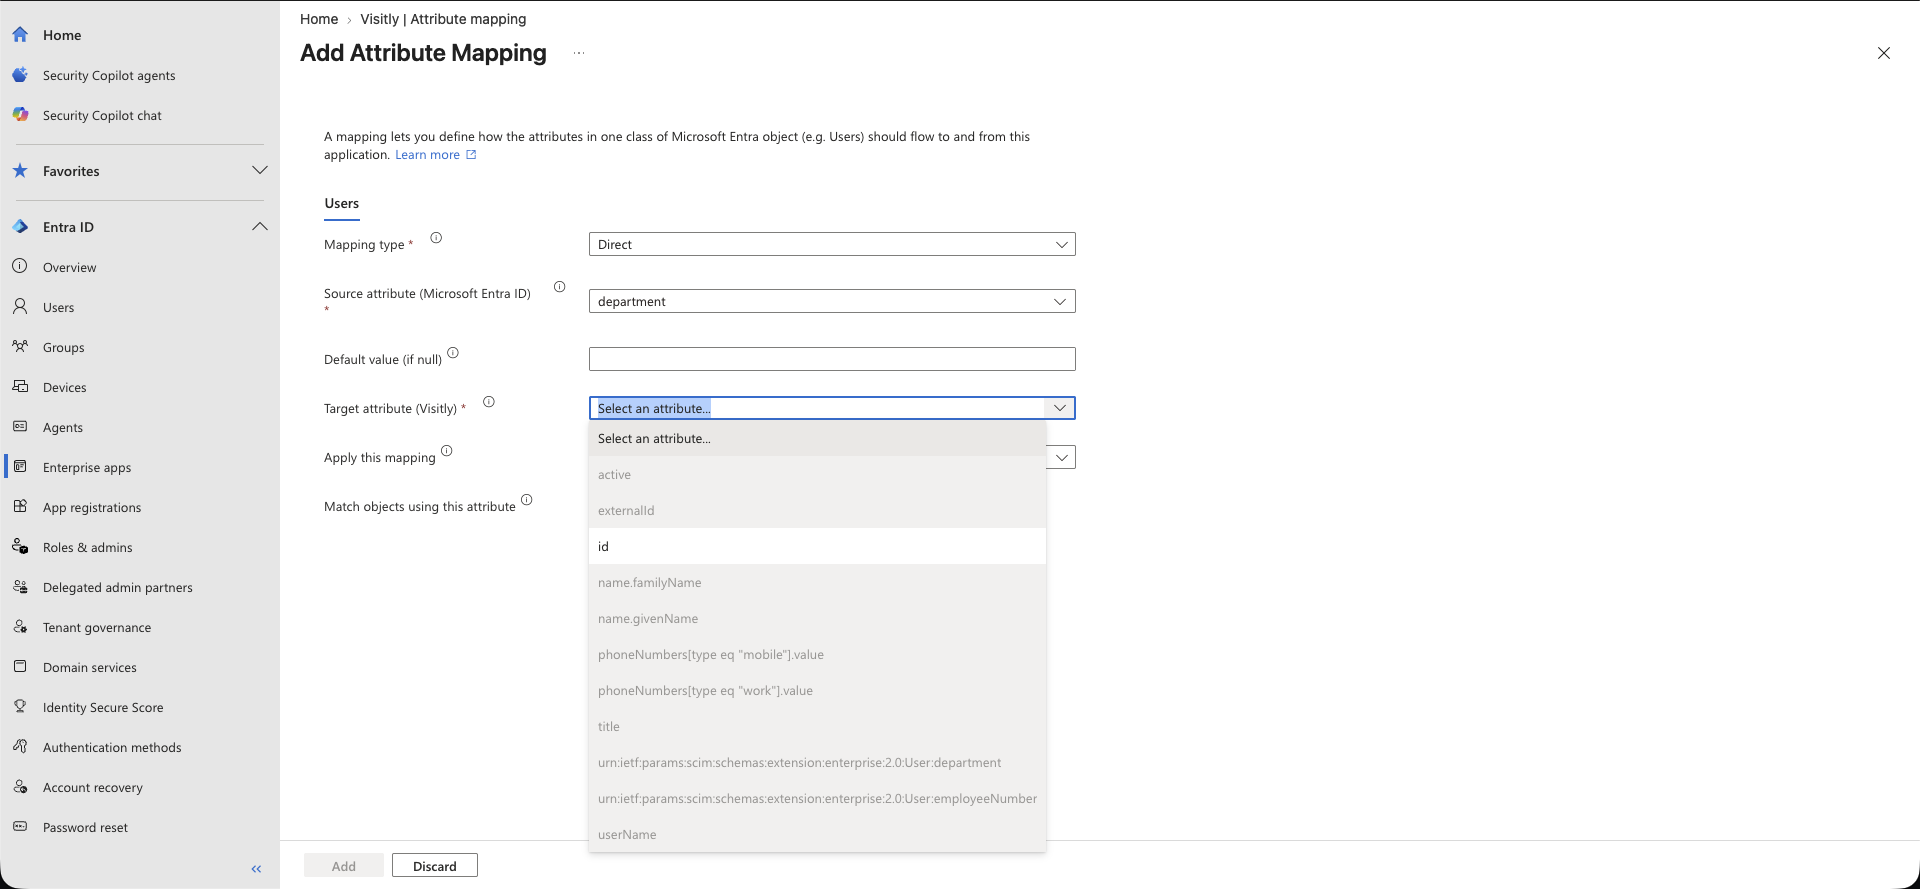The image size is (1920, 889).
Task: Open the Apply this mapping dropdown arrow
Action: (x=1062, y=457)
